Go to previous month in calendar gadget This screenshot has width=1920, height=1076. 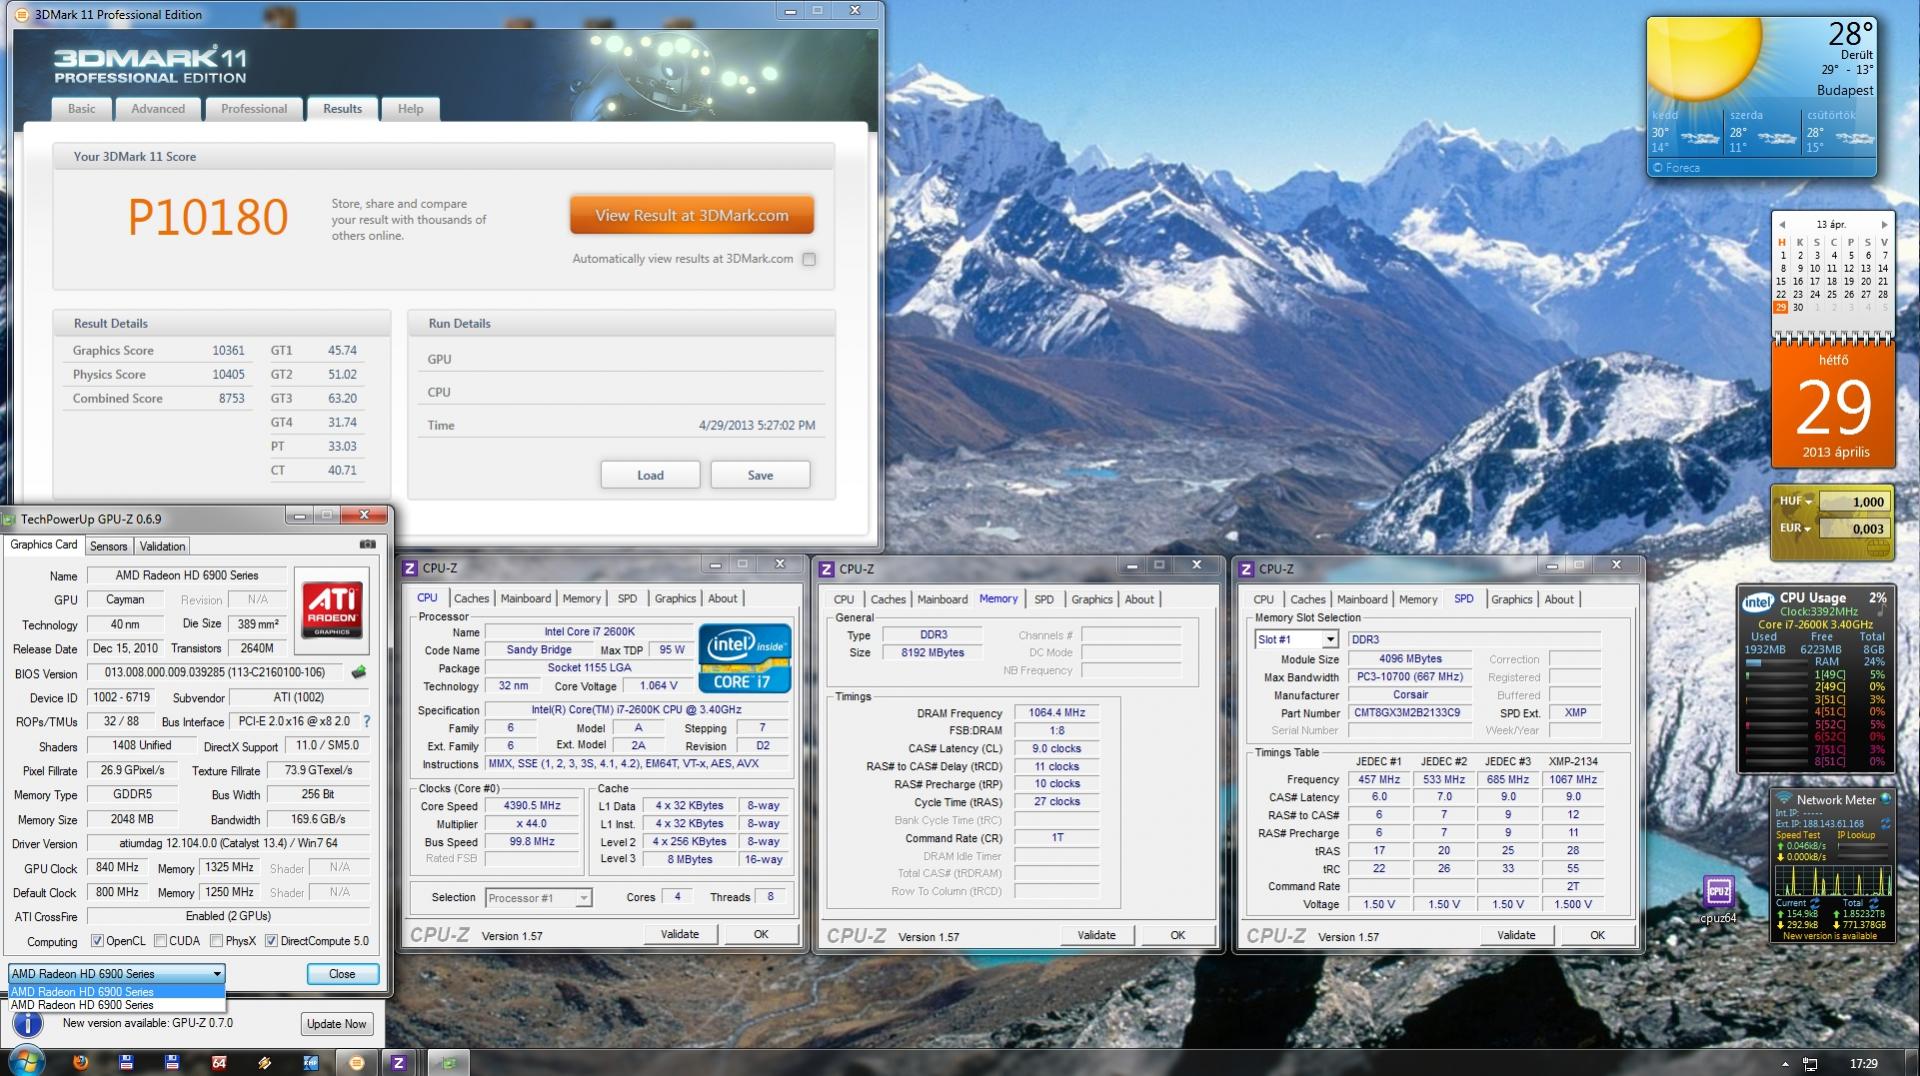click(1780, 225)
